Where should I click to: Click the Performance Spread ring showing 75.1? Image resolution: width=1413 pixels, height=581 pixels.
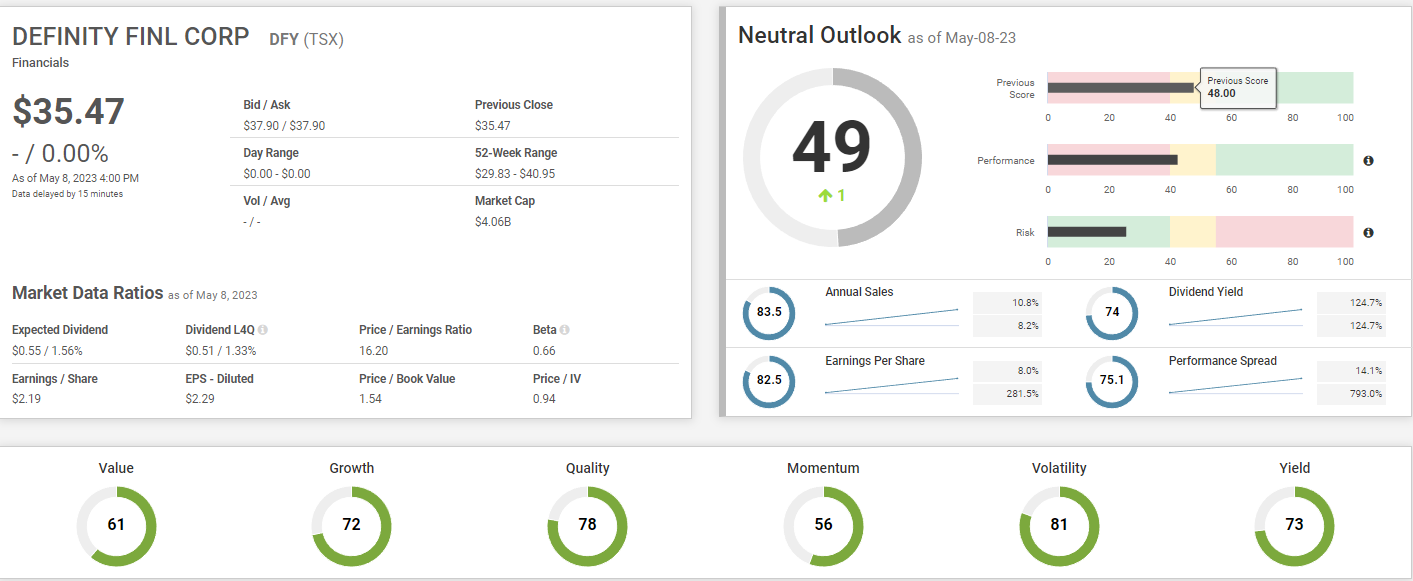tap(1112, 381)
